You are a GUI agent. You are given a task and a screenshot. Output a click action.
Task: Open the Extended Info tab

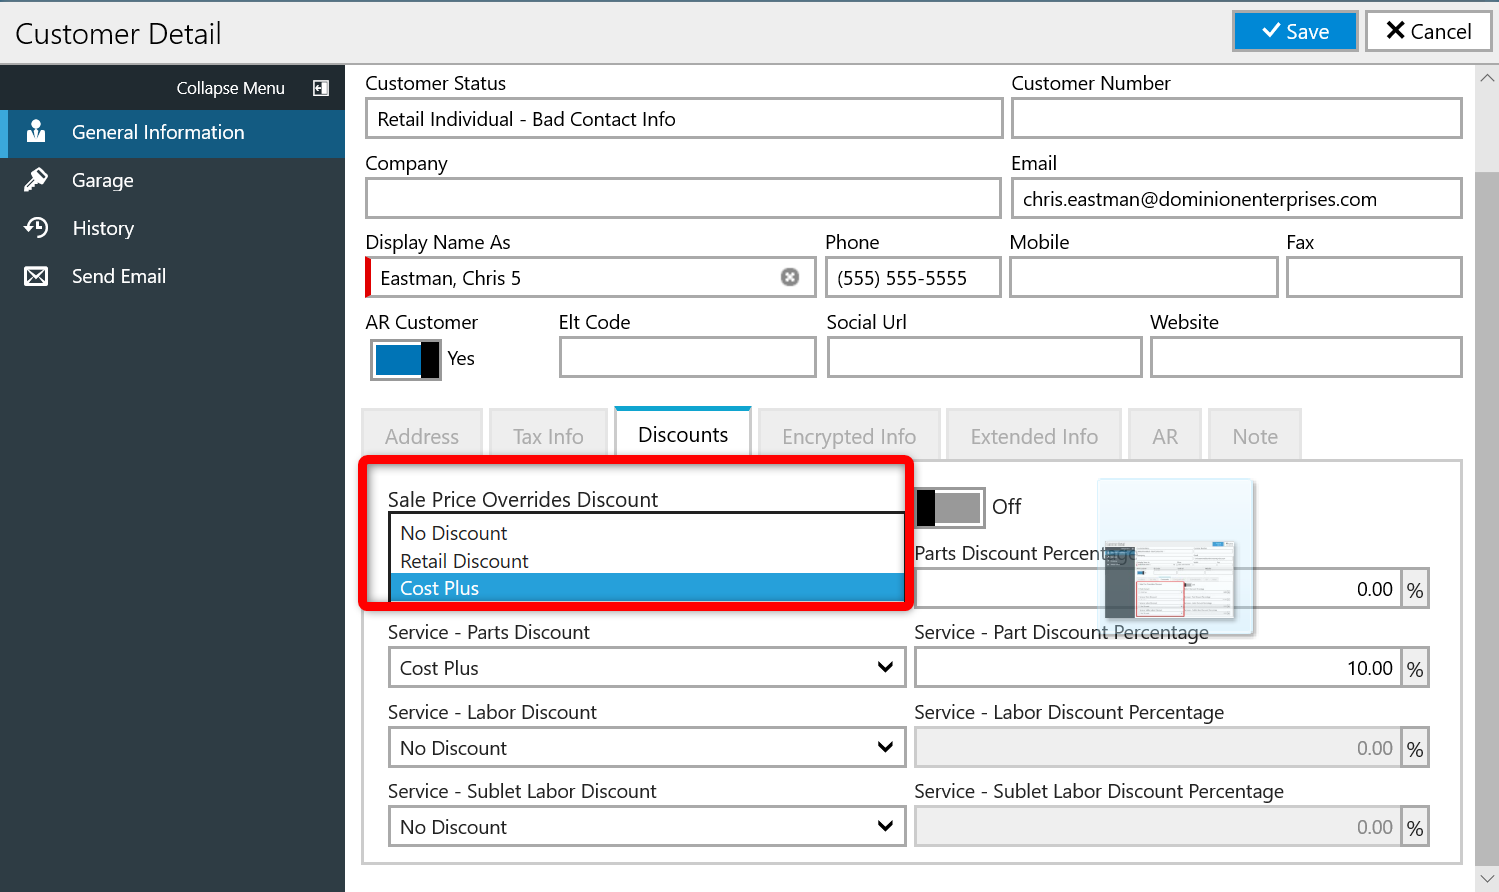click(1034, 436)
